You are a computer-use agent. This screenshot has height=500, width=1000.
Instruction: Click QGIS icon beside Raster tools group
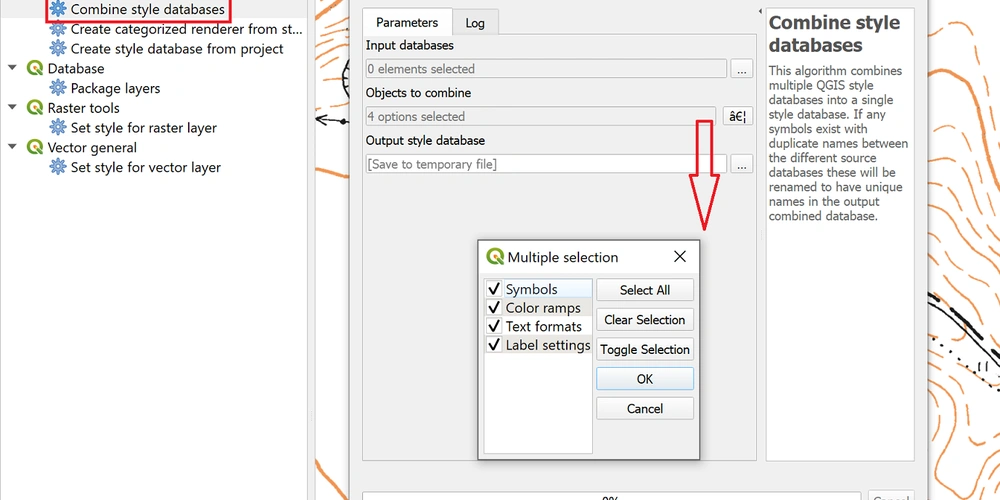click(34, 108)
